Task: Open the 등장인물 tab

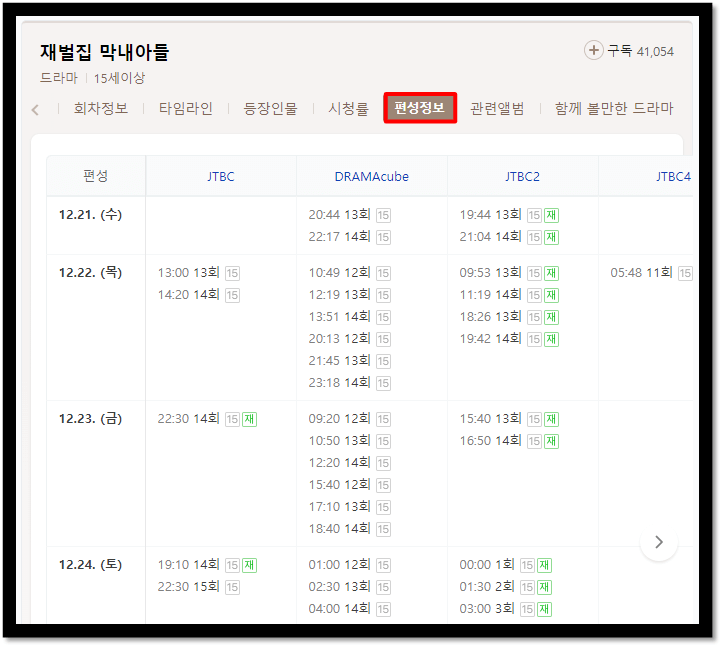Action: 270,109
